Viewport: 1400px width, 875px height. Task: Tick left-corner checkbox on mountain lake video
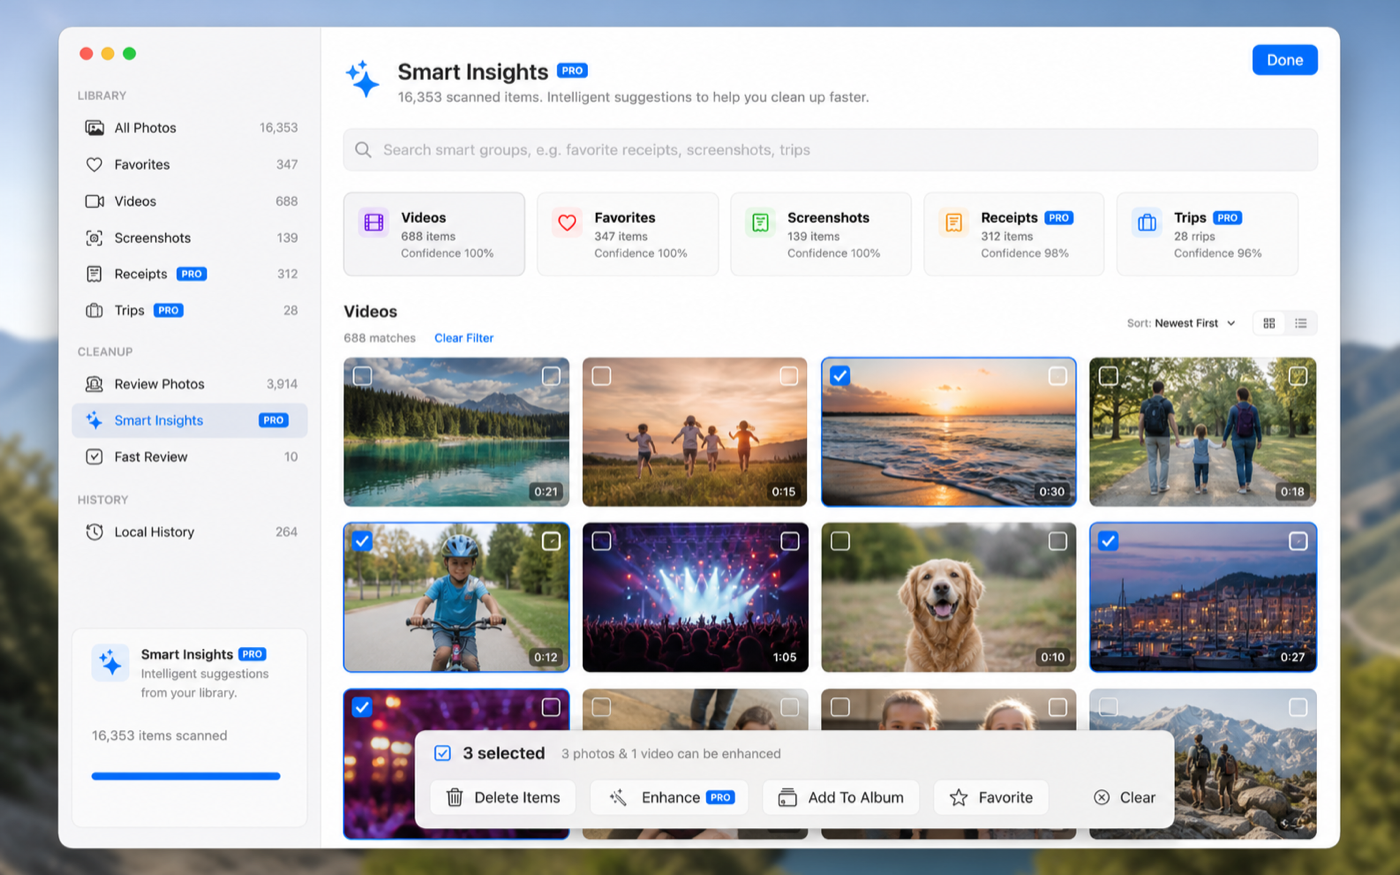tap(362, 376)
